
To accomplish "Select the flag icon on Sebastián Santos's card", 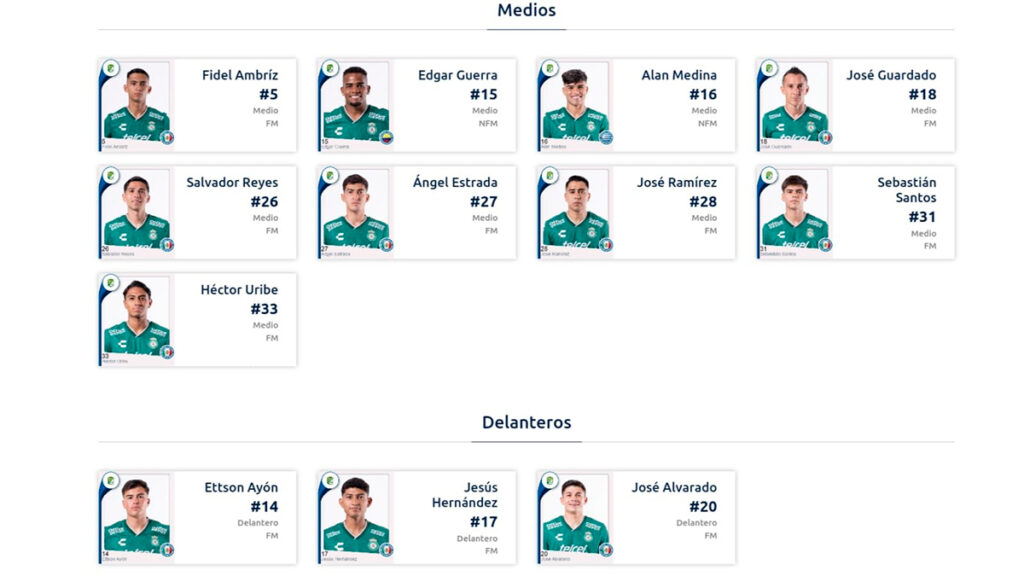I will click(x=825, y=245).
